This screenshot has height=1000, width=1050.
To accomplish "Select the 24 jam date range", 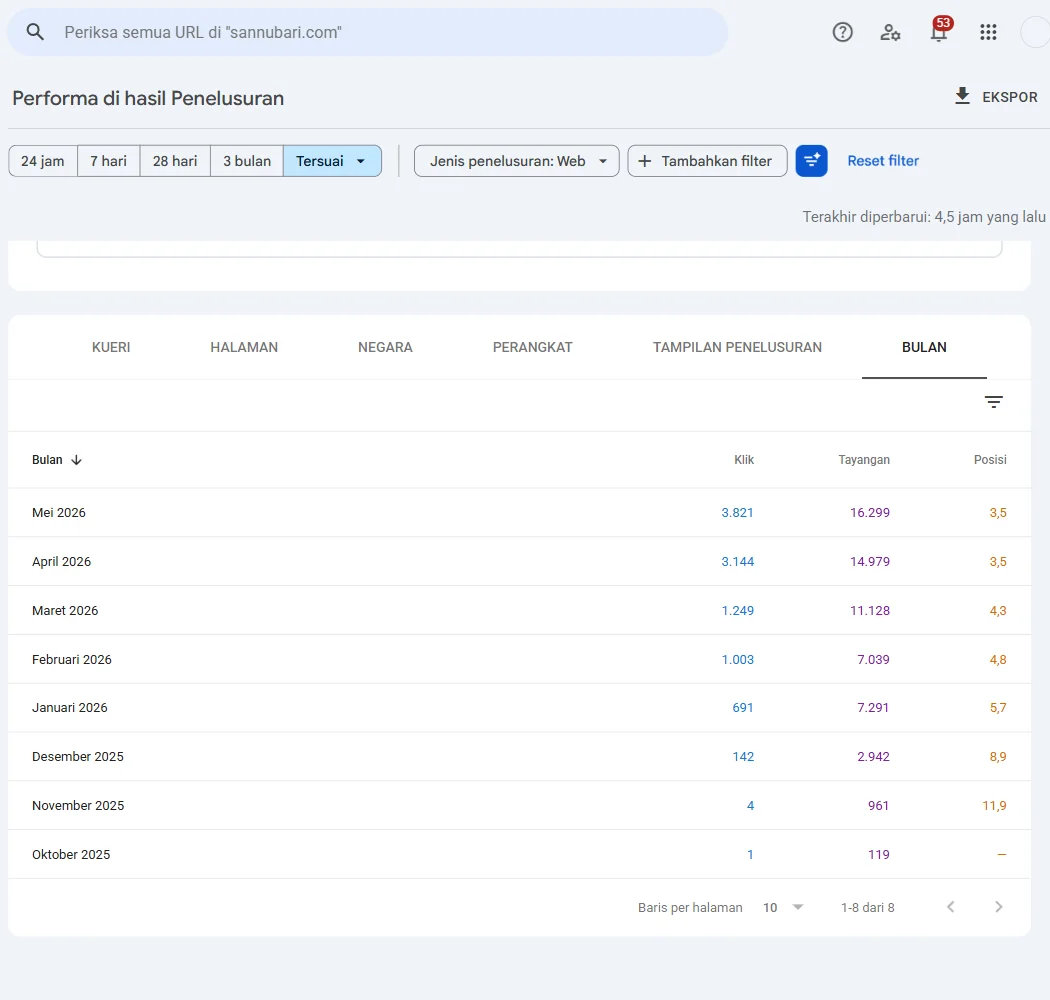I will click(x=43, y=161).
